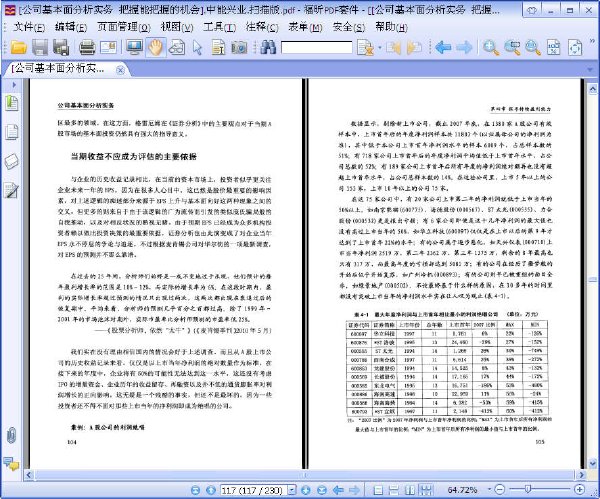Click the actual size 100% page icon
600x499 pixels.
pos(554,48)
